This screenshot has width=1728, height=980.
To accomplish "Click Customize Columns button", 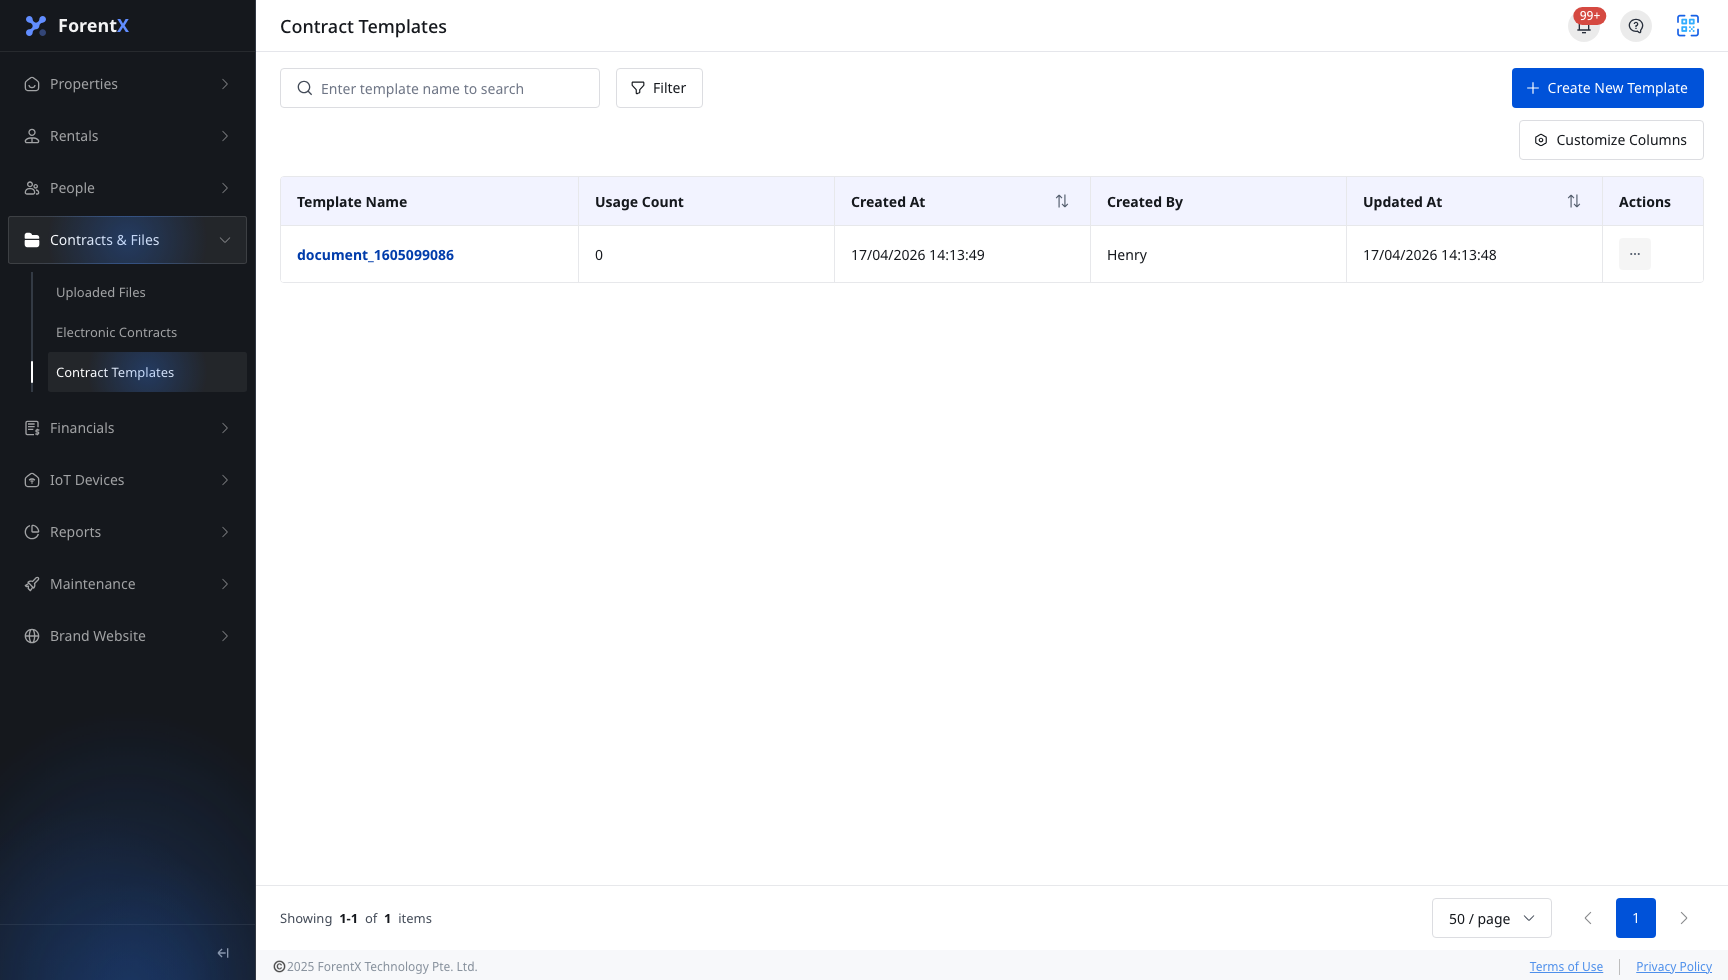I will point(1611,140).
